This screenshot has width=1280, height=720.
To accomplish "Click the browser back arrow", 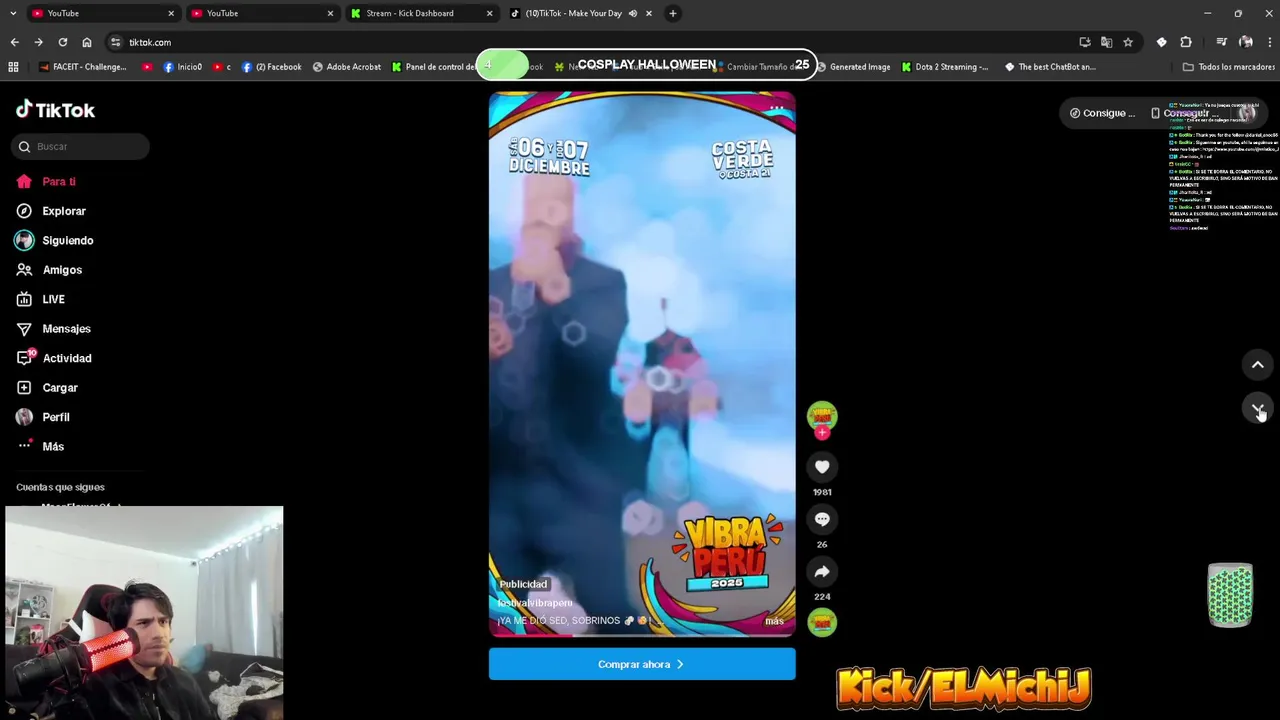I will 14,42.
